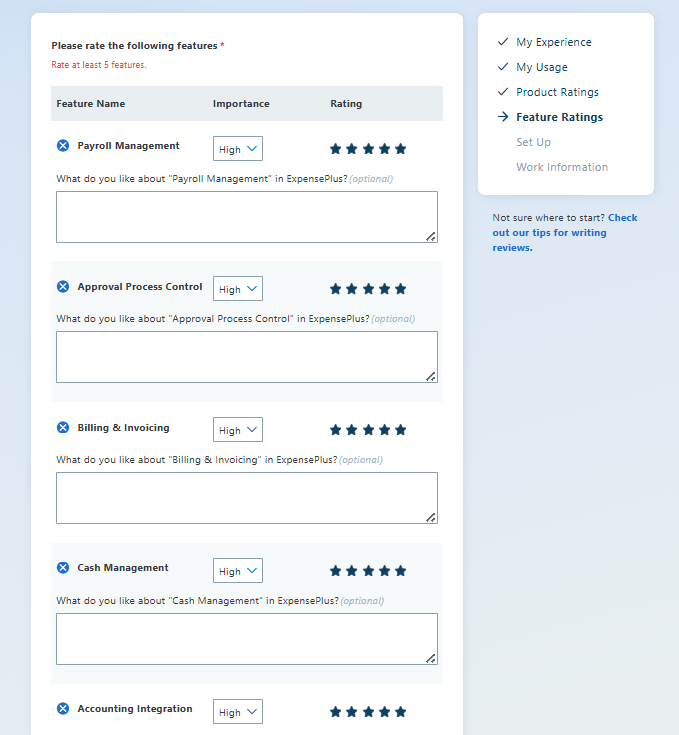
Task: Open Approval Process Control importance dropdown
Action: pyautogui.click(x=238, y=289)
